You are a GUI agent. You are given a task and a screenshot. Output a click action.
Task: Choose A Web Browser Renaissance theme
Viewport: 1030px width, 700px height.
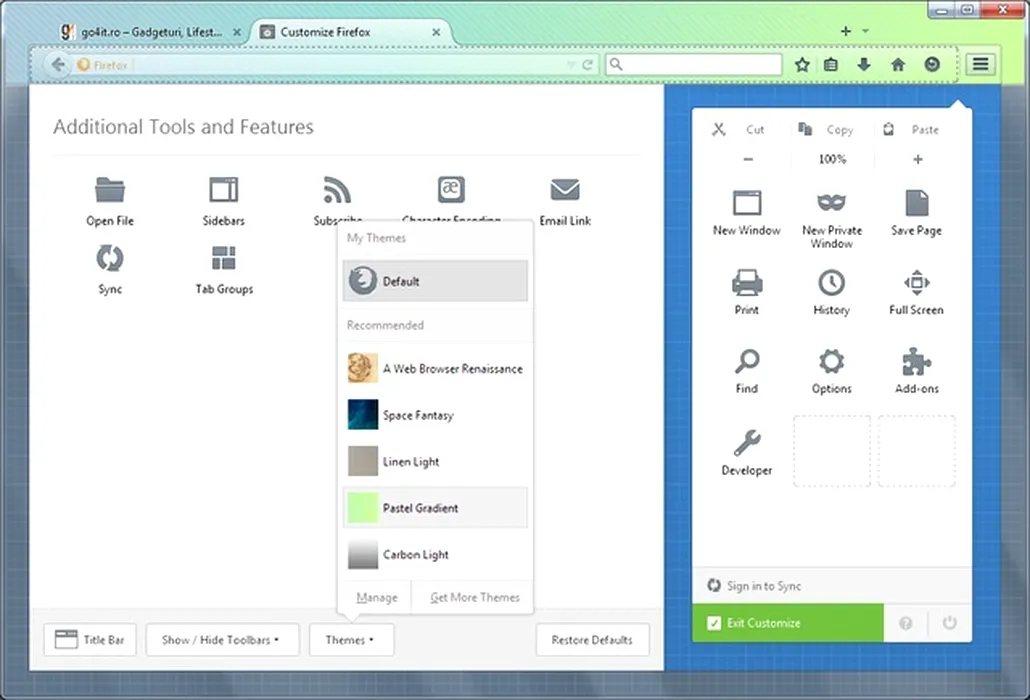tap(435, 368)
